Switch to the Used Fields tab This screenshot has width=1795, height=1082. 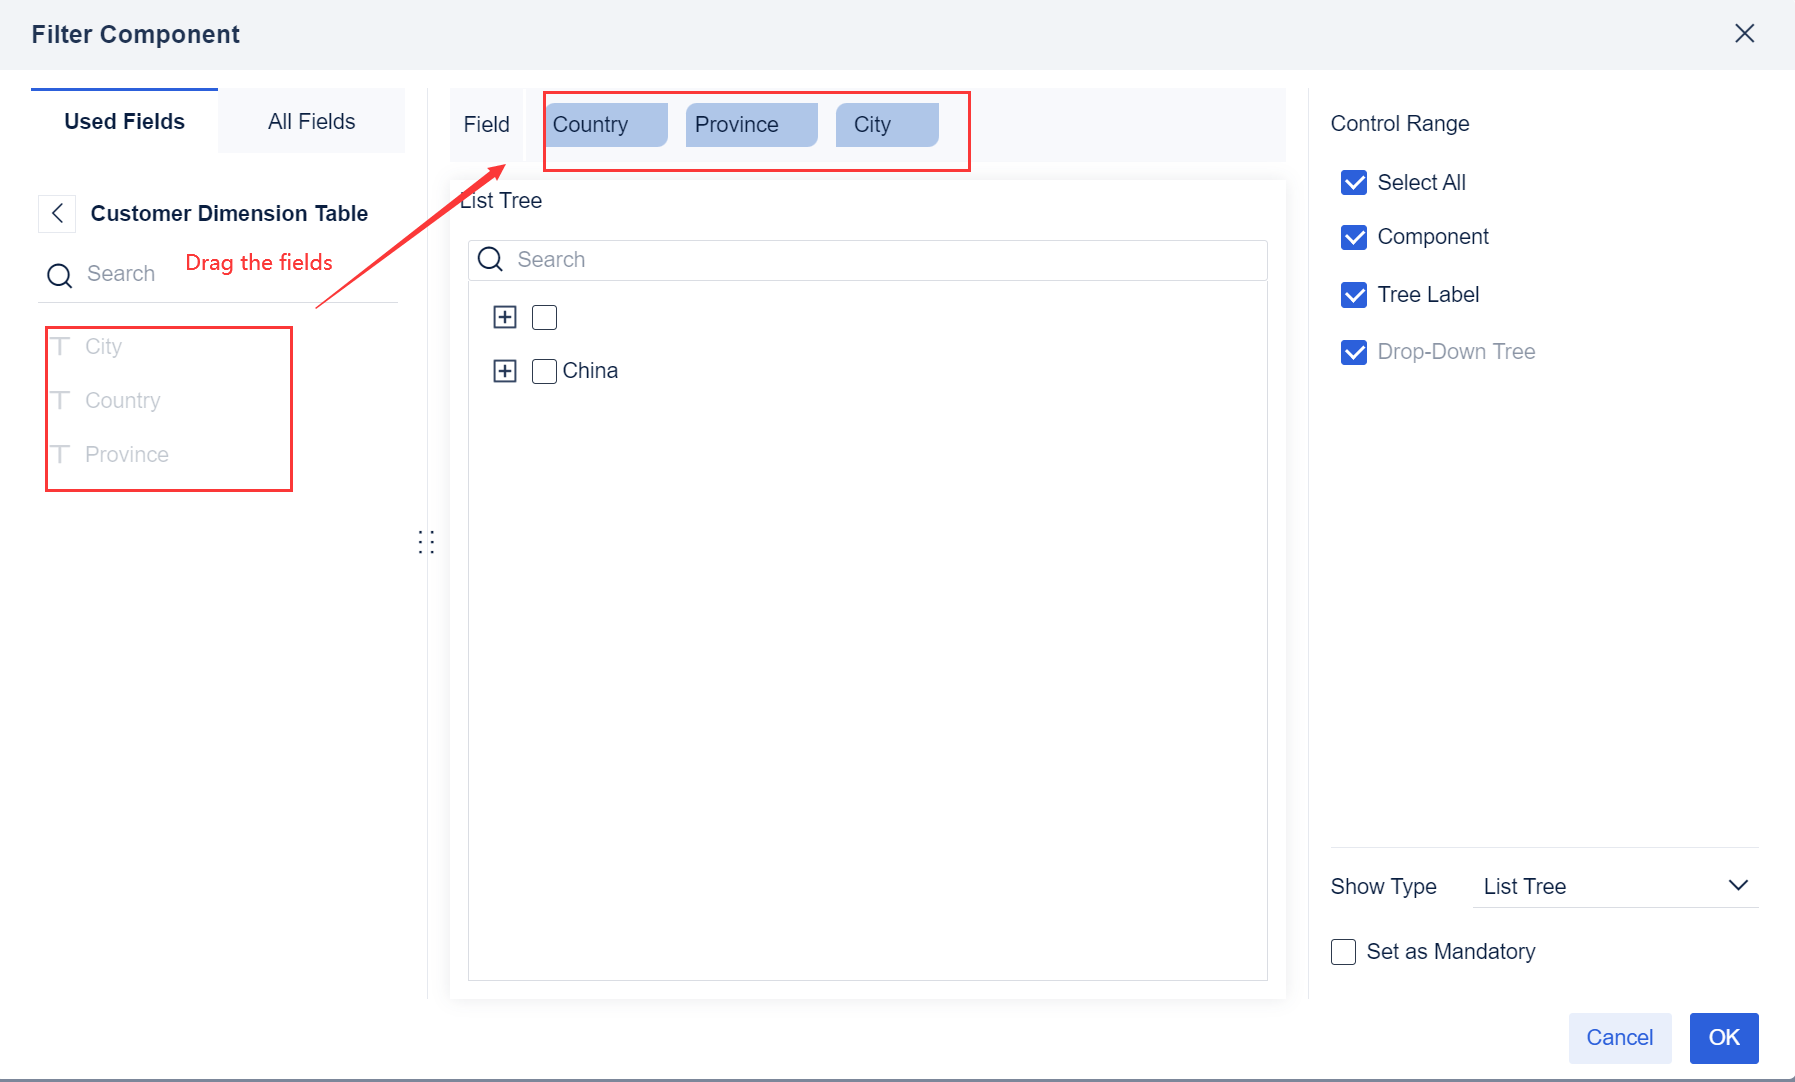(x=124, y=121)
